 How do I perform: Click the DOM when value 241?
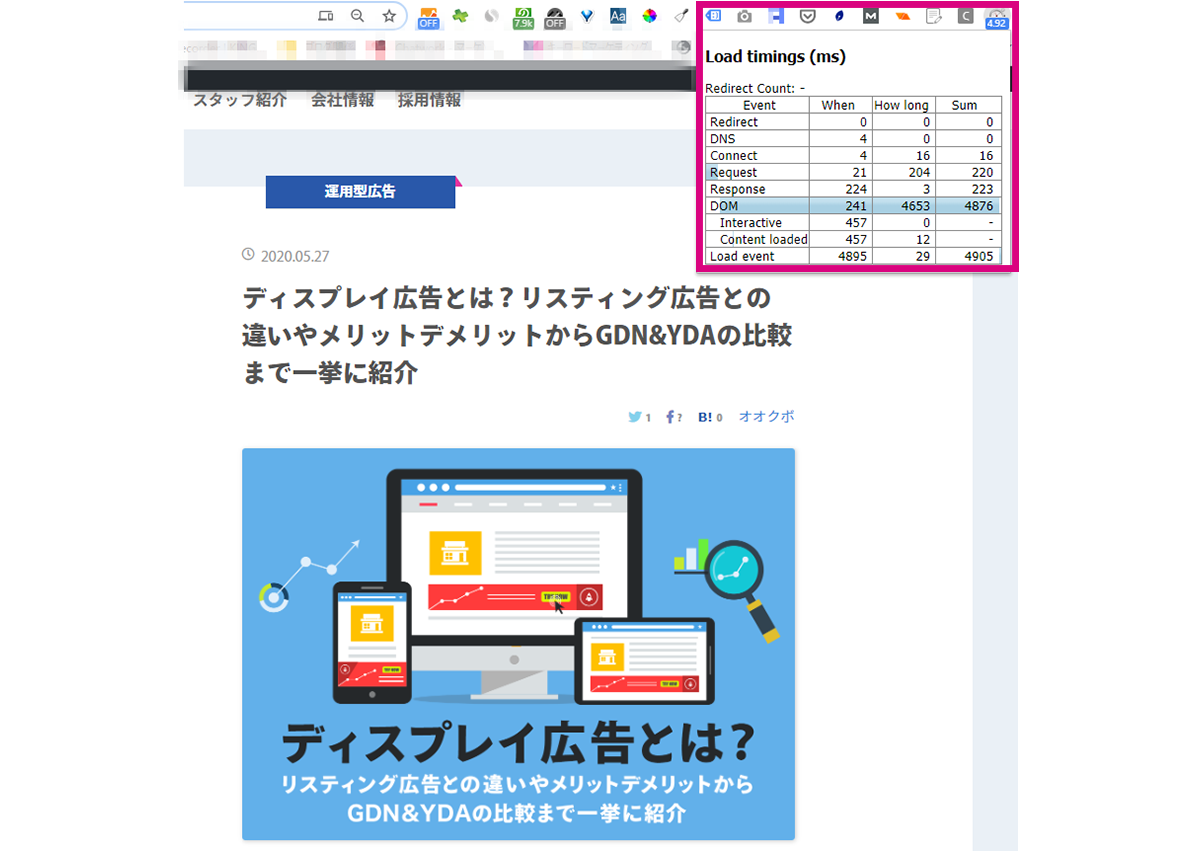[x=856, y=206]
